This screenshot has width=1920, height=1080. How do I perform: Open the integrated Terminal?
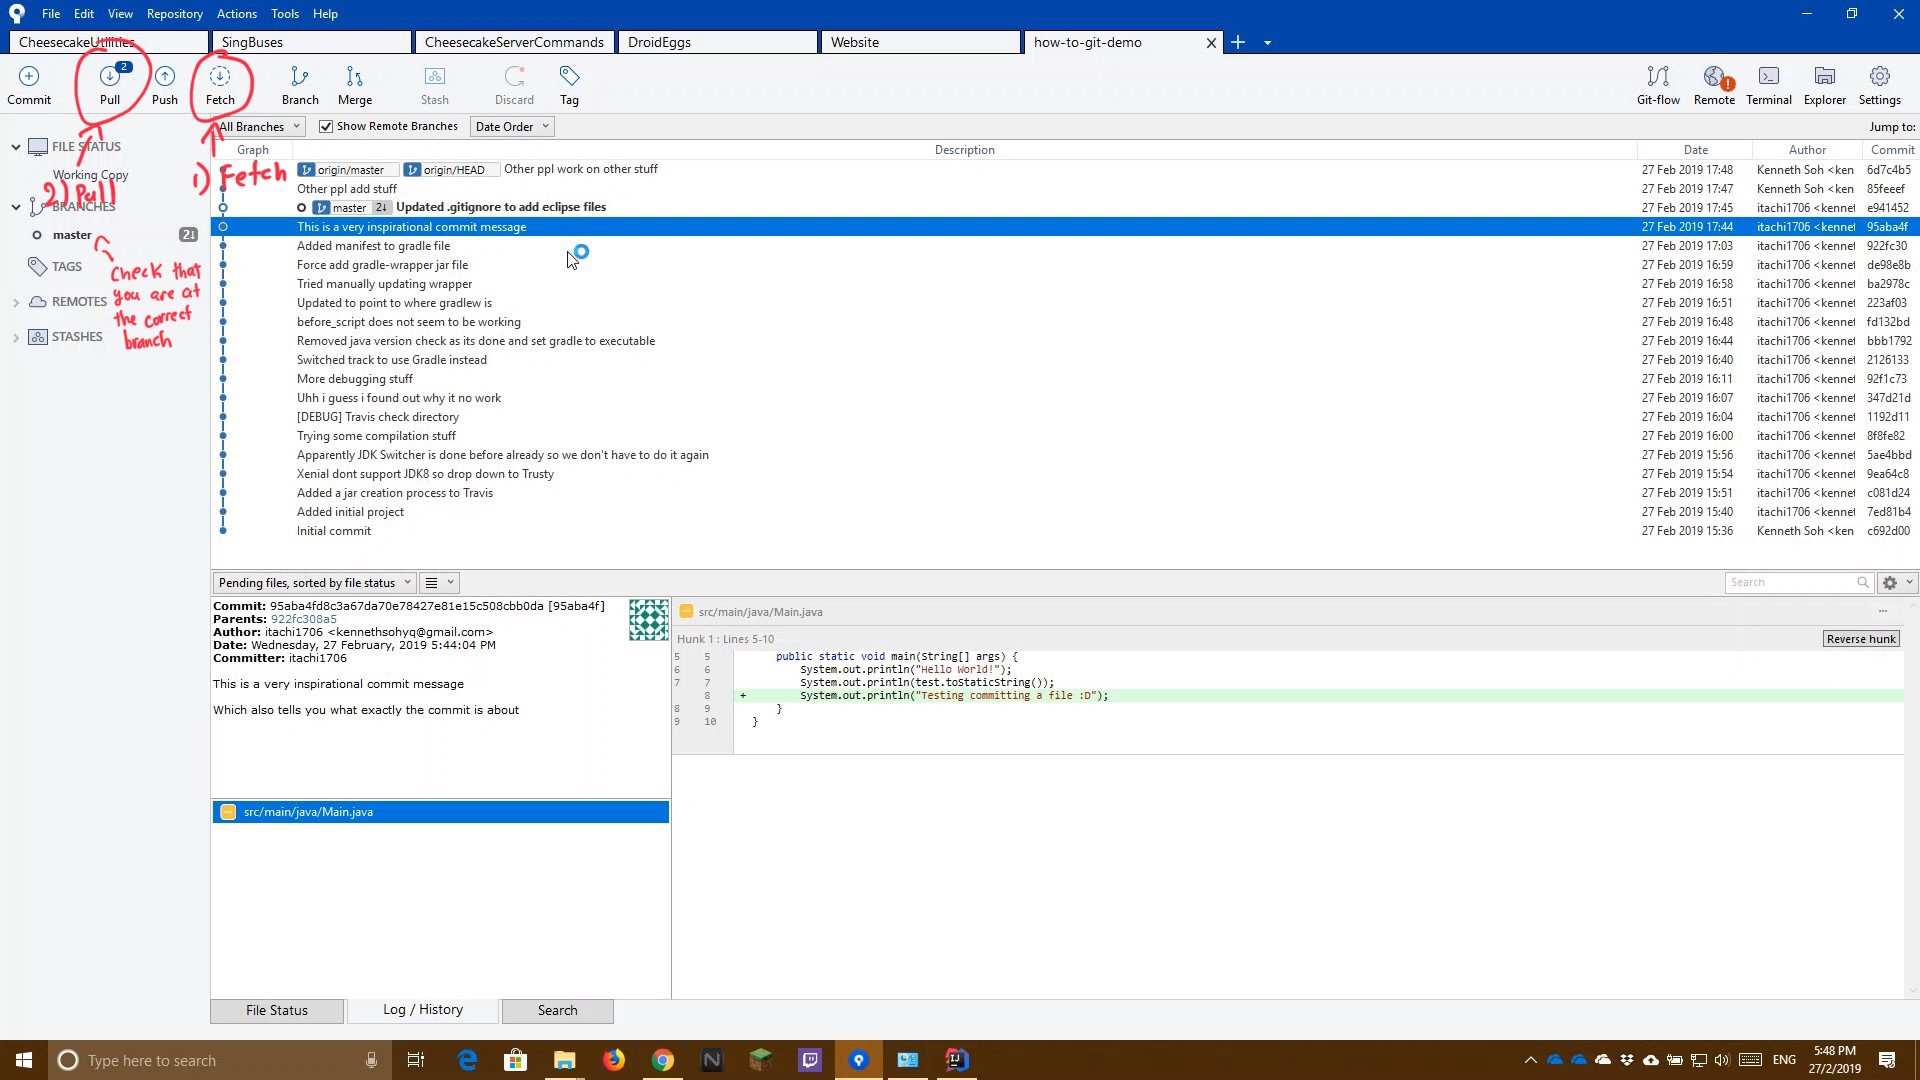tap(1768, 85)
